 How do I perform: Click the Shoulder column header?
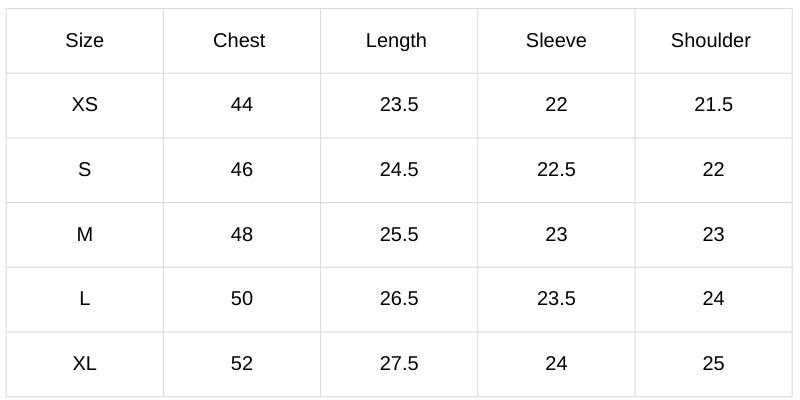coord(711,40)
